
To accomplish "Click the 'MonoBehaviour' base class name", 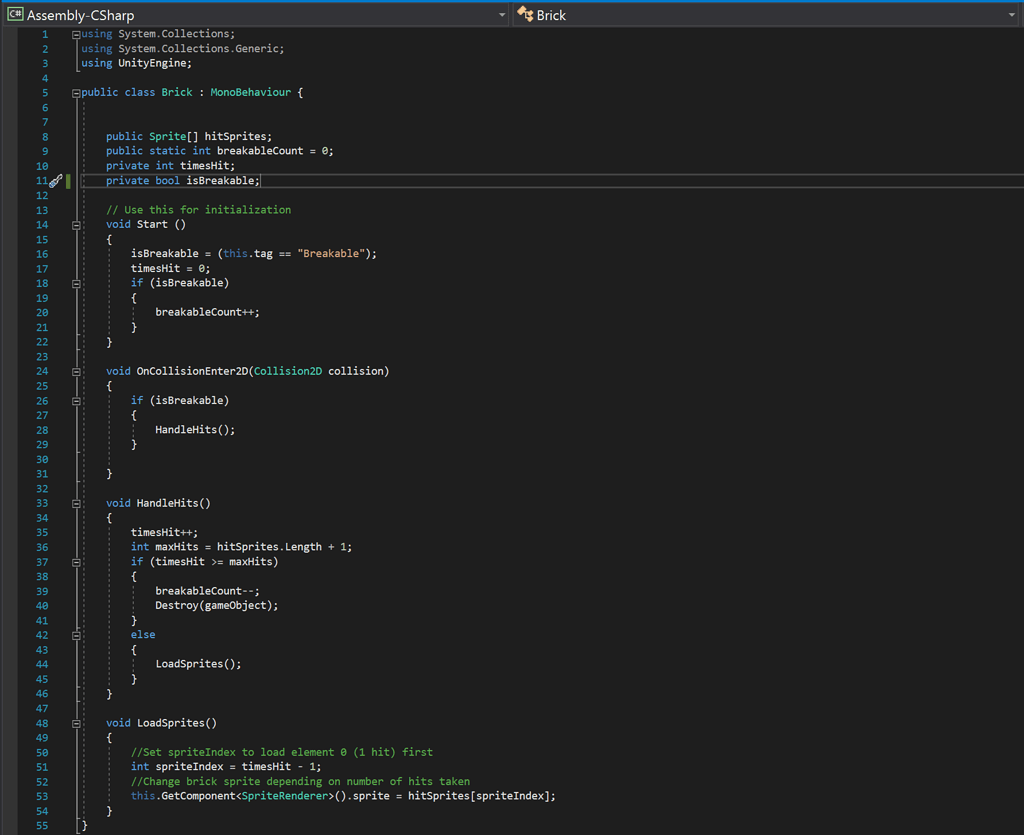I will tap(250, 93).
